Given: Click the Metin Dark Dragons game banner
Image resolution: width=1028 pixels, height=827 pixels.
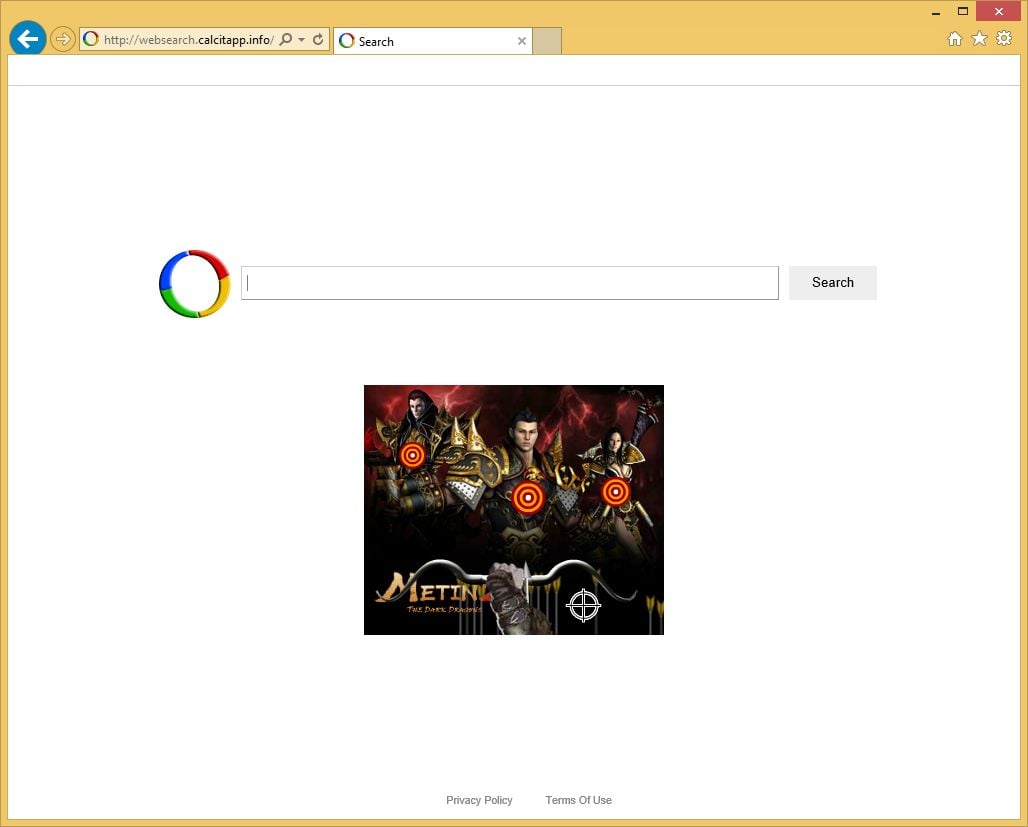Looking at the screenshot, I should [513, 509].
